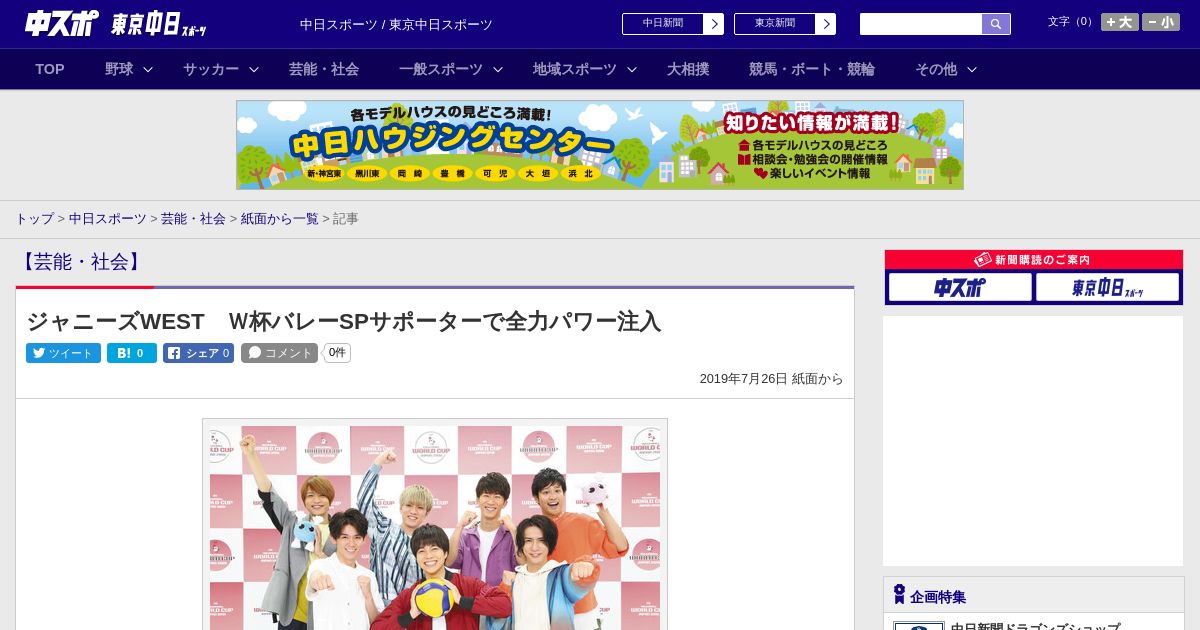The width and height of the screenshot is (1200, 630).
Task: Click the search text field
Action: pyautogui.click(x=921, y=24)
